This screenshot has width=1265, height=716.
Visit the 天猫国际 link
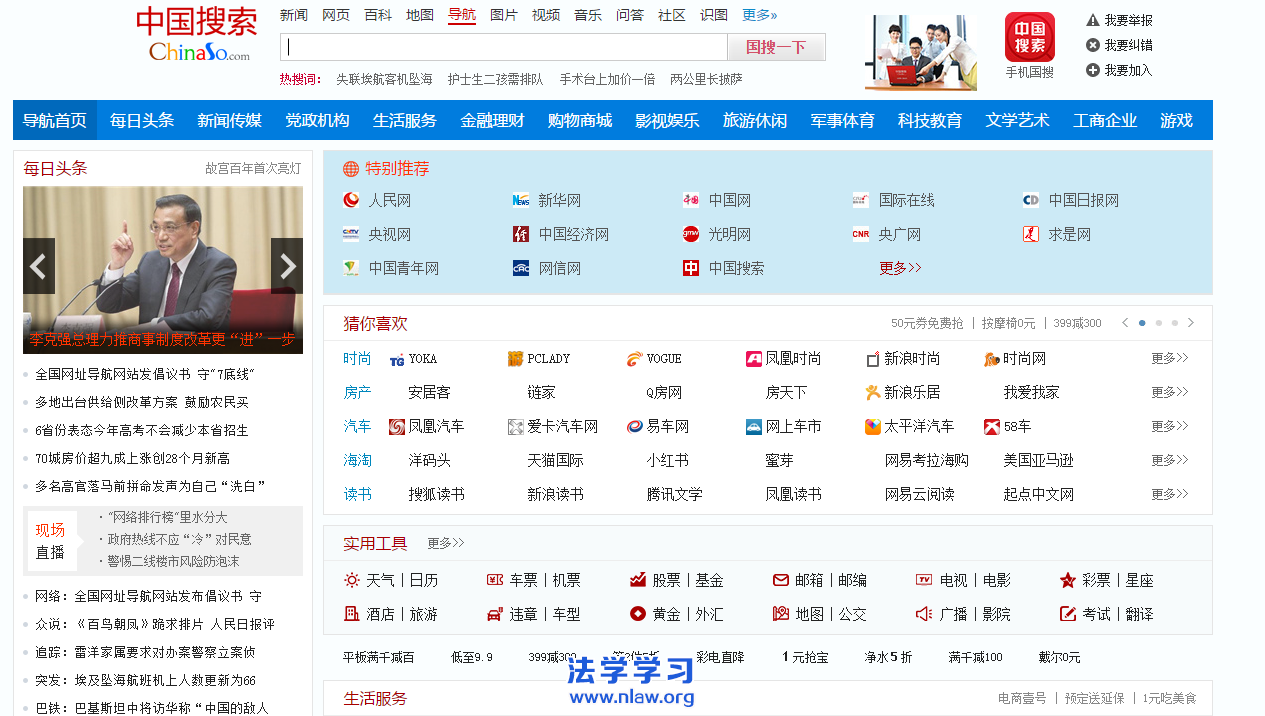[555, 460]
